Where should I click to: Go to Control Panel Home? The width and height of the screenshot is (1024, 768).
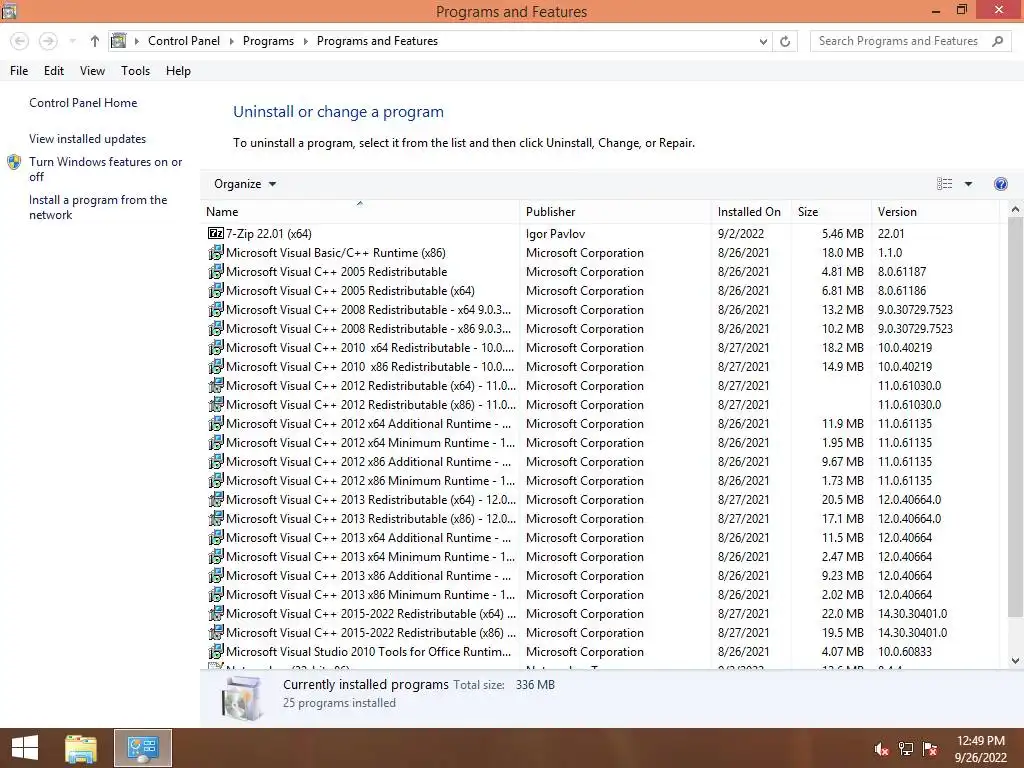pos(83,103)
